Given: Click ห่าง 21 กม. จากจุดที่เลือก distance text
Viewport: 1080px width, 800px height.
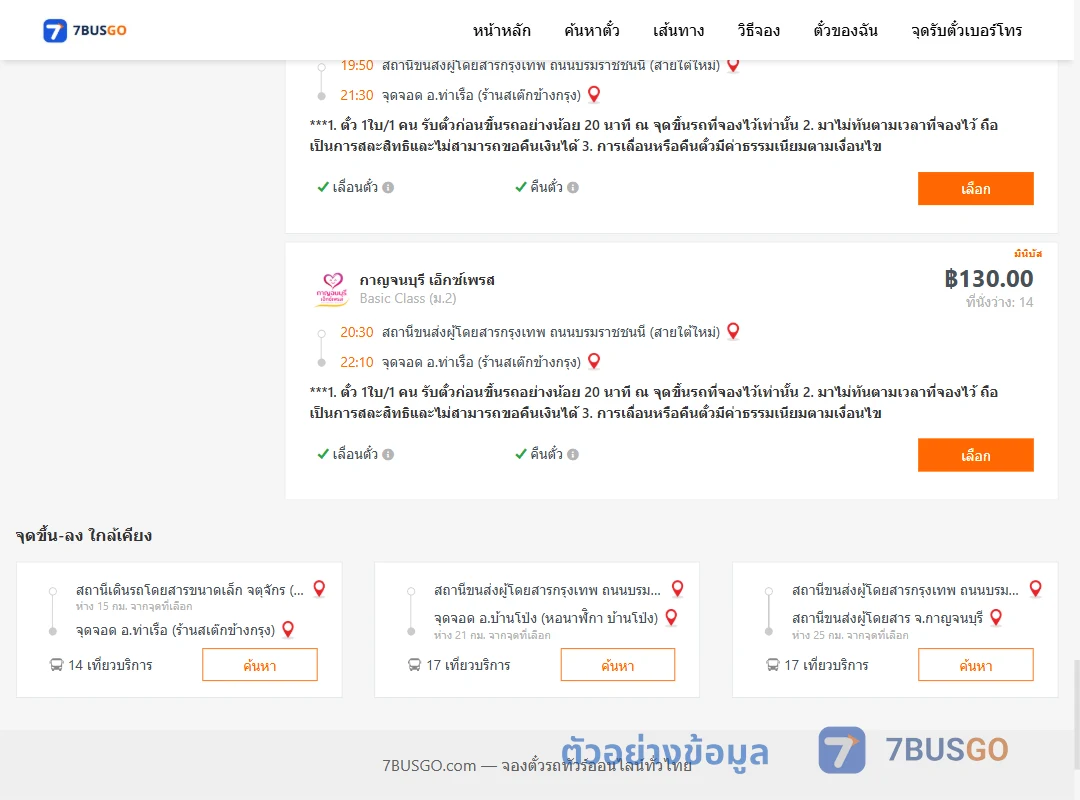Looking at the screenshot, I should 492,635.
